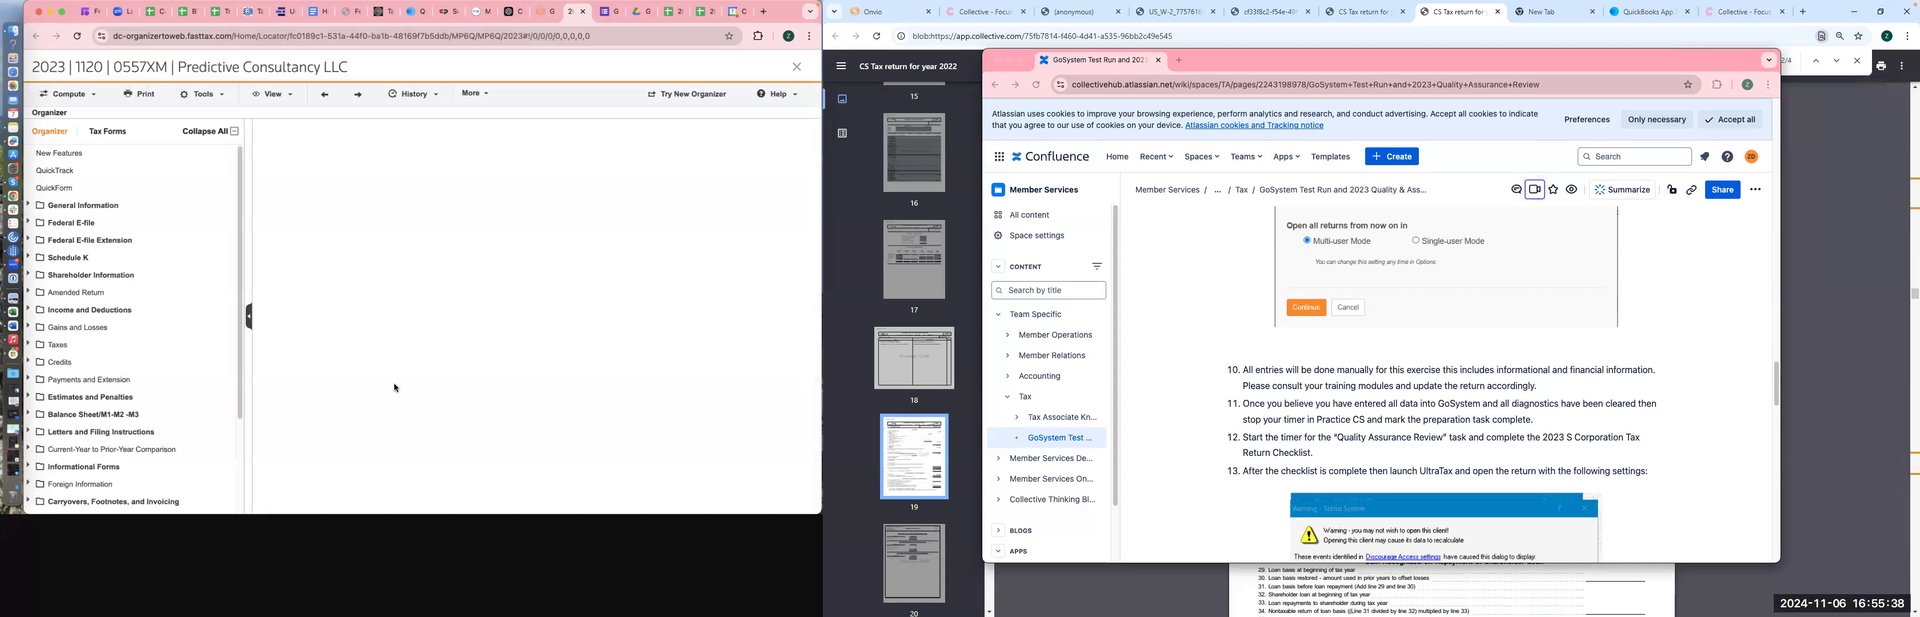This screenshot has width=1920, height=617.
Task: Open the Compute menu in GoSystem toolbar
Action: (x=68, y=94)
